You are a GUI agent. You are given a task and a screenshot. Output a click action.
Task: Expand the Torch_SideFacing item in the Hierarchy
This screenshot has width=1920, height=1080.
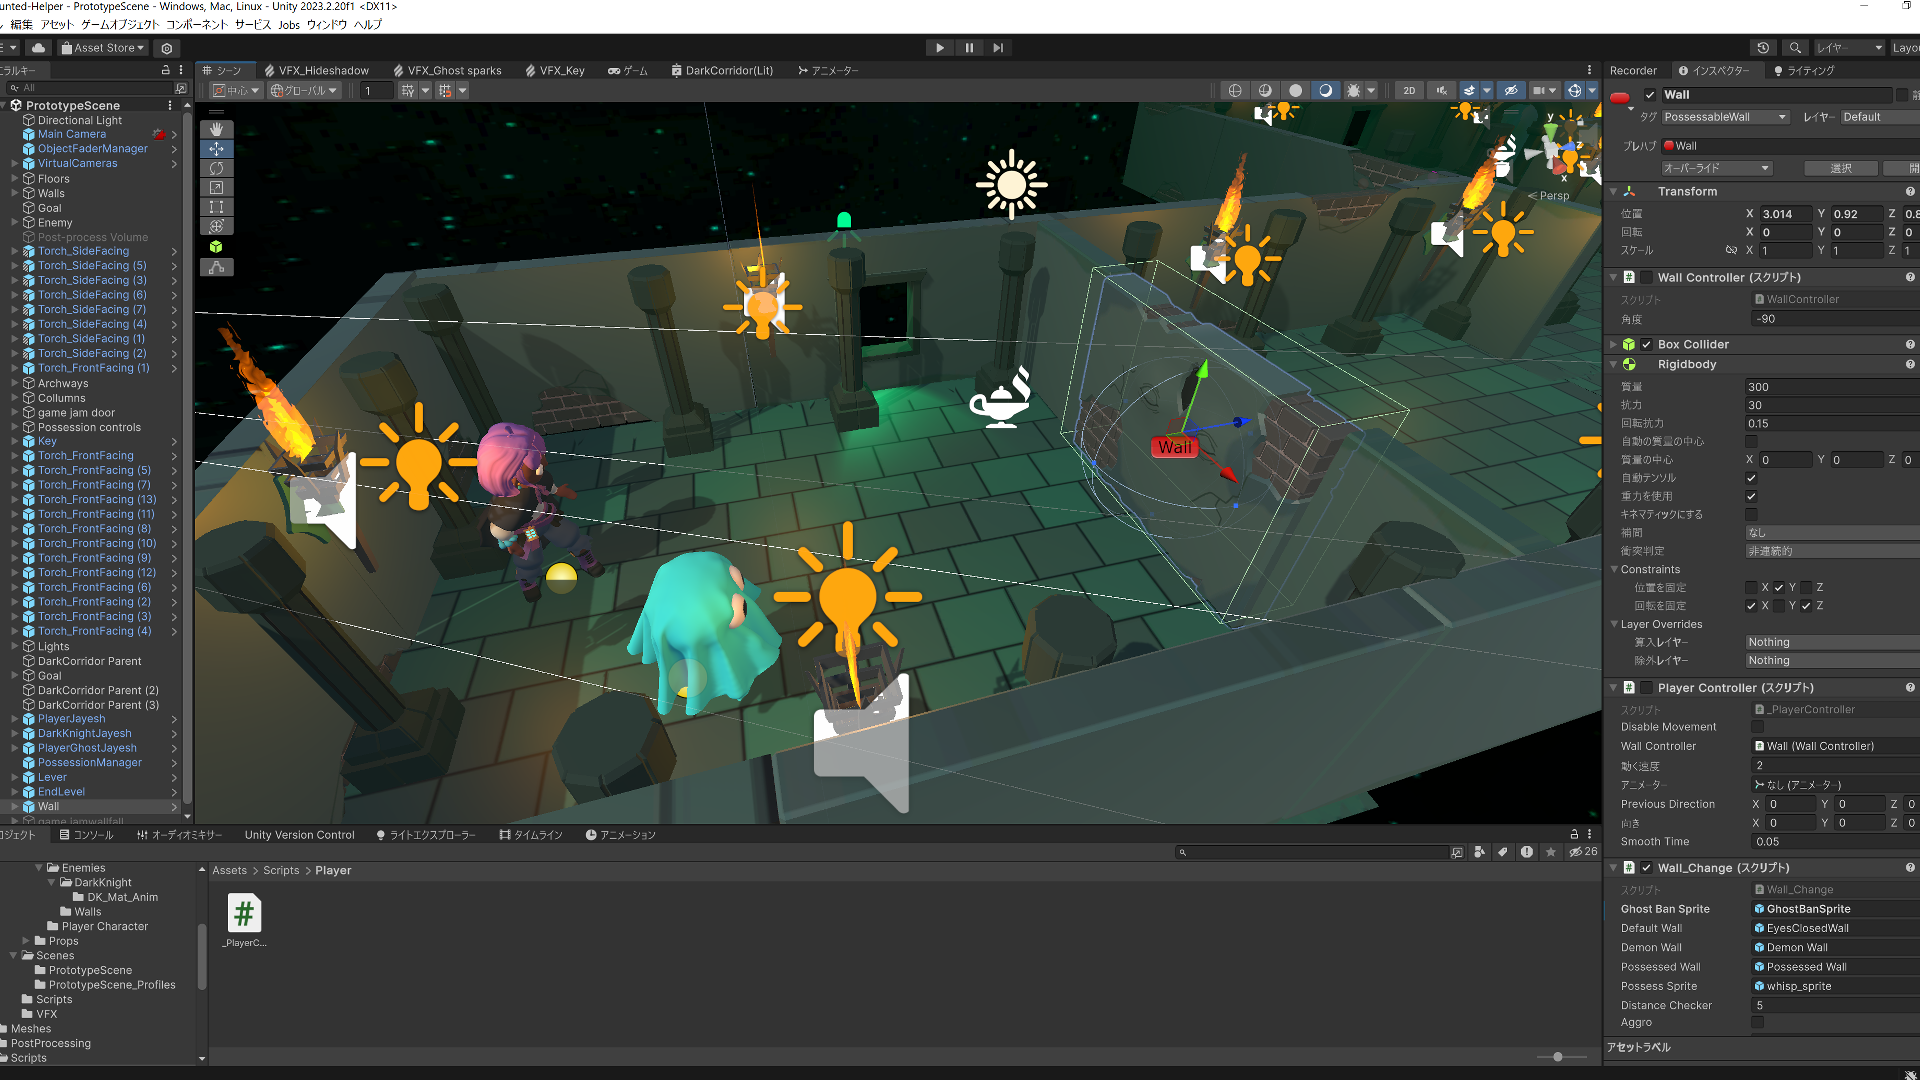click(x=14, y=251)
